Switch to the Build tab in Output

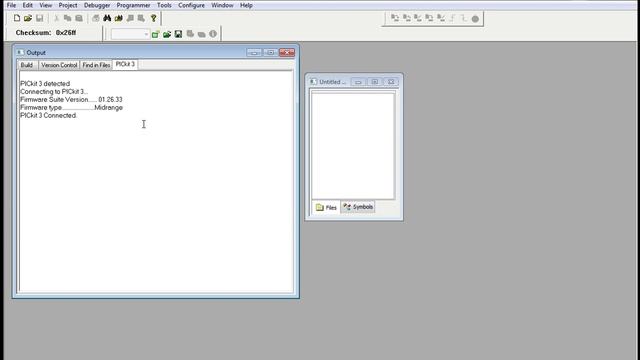click(x=27, y=65)
